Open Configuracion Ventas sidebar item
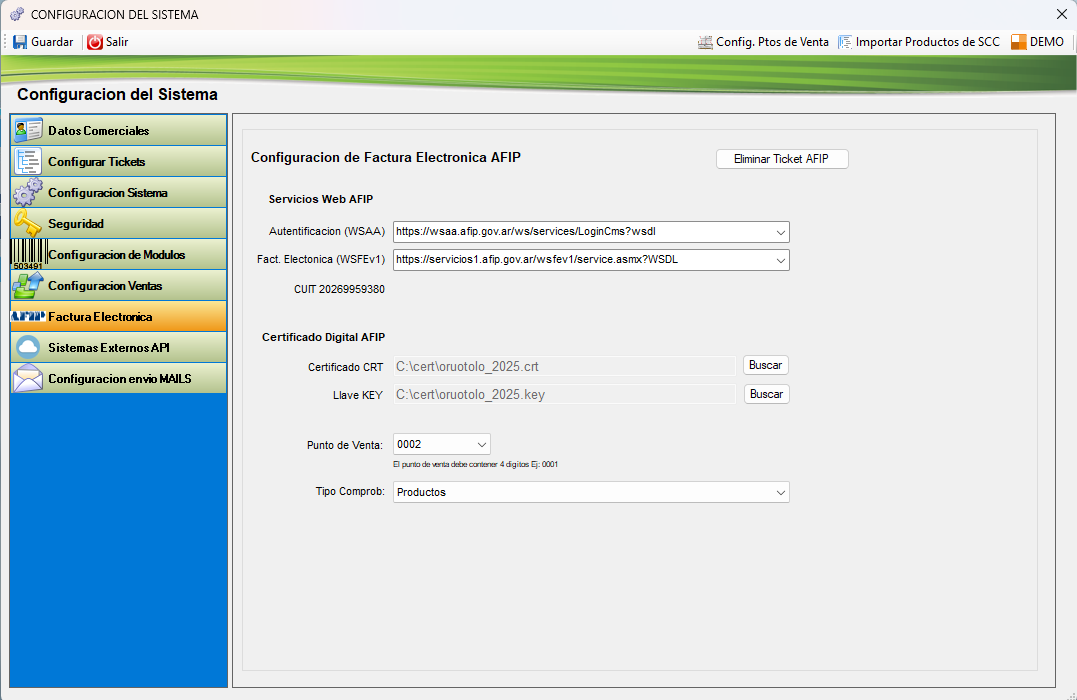 pos(104,286)
